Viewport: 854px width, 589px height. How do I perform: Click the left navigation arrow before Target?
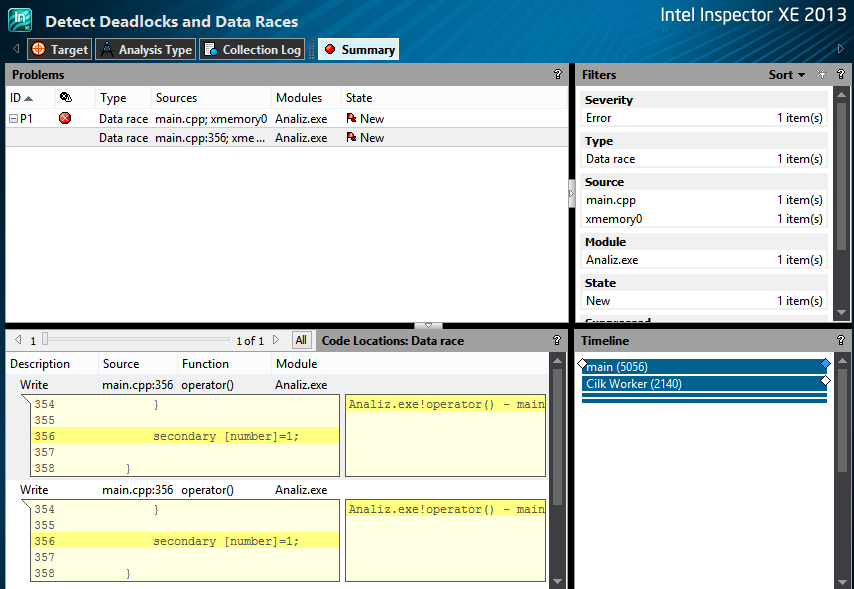(x=16, y=48)
